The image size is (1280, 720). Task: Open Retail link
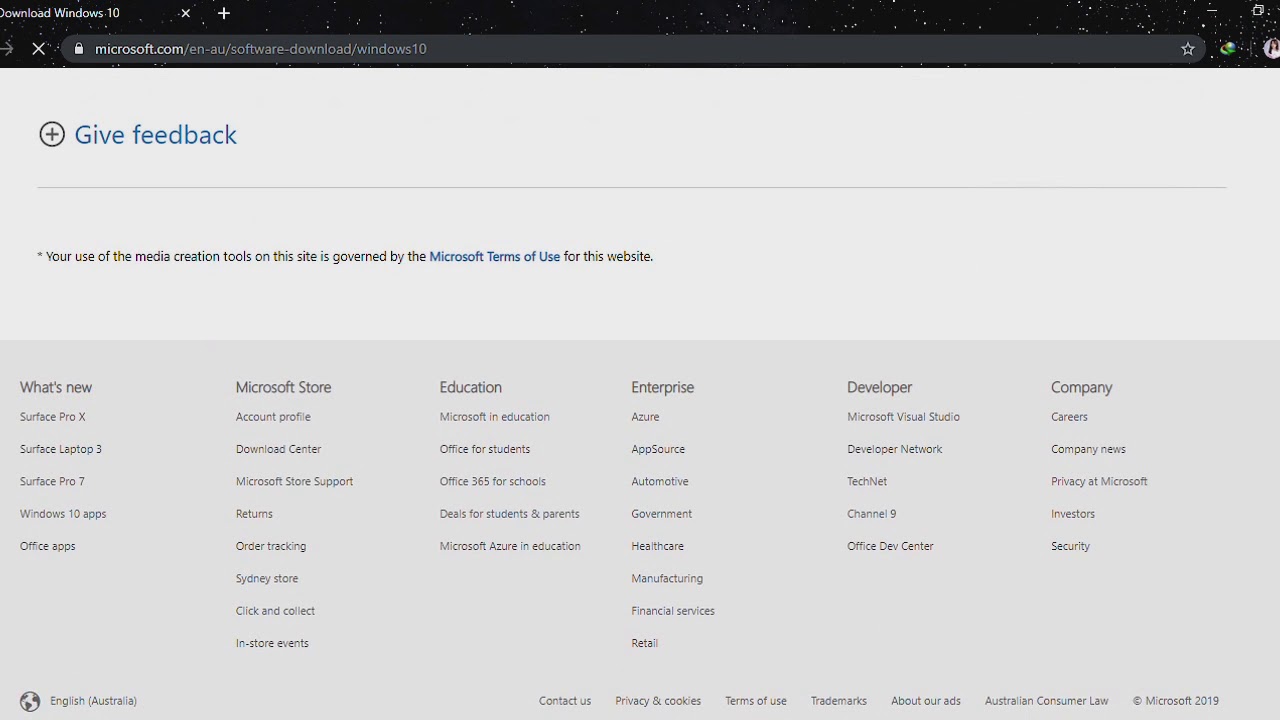645,643
